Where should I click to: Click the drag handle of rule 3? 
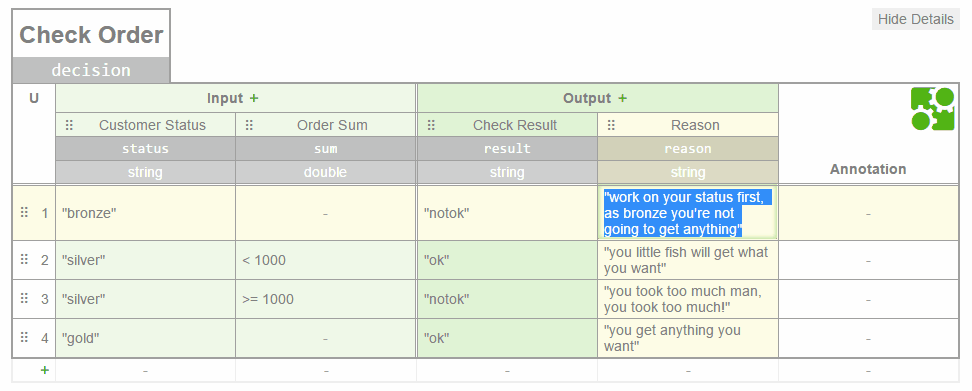(x=24, y=299)
